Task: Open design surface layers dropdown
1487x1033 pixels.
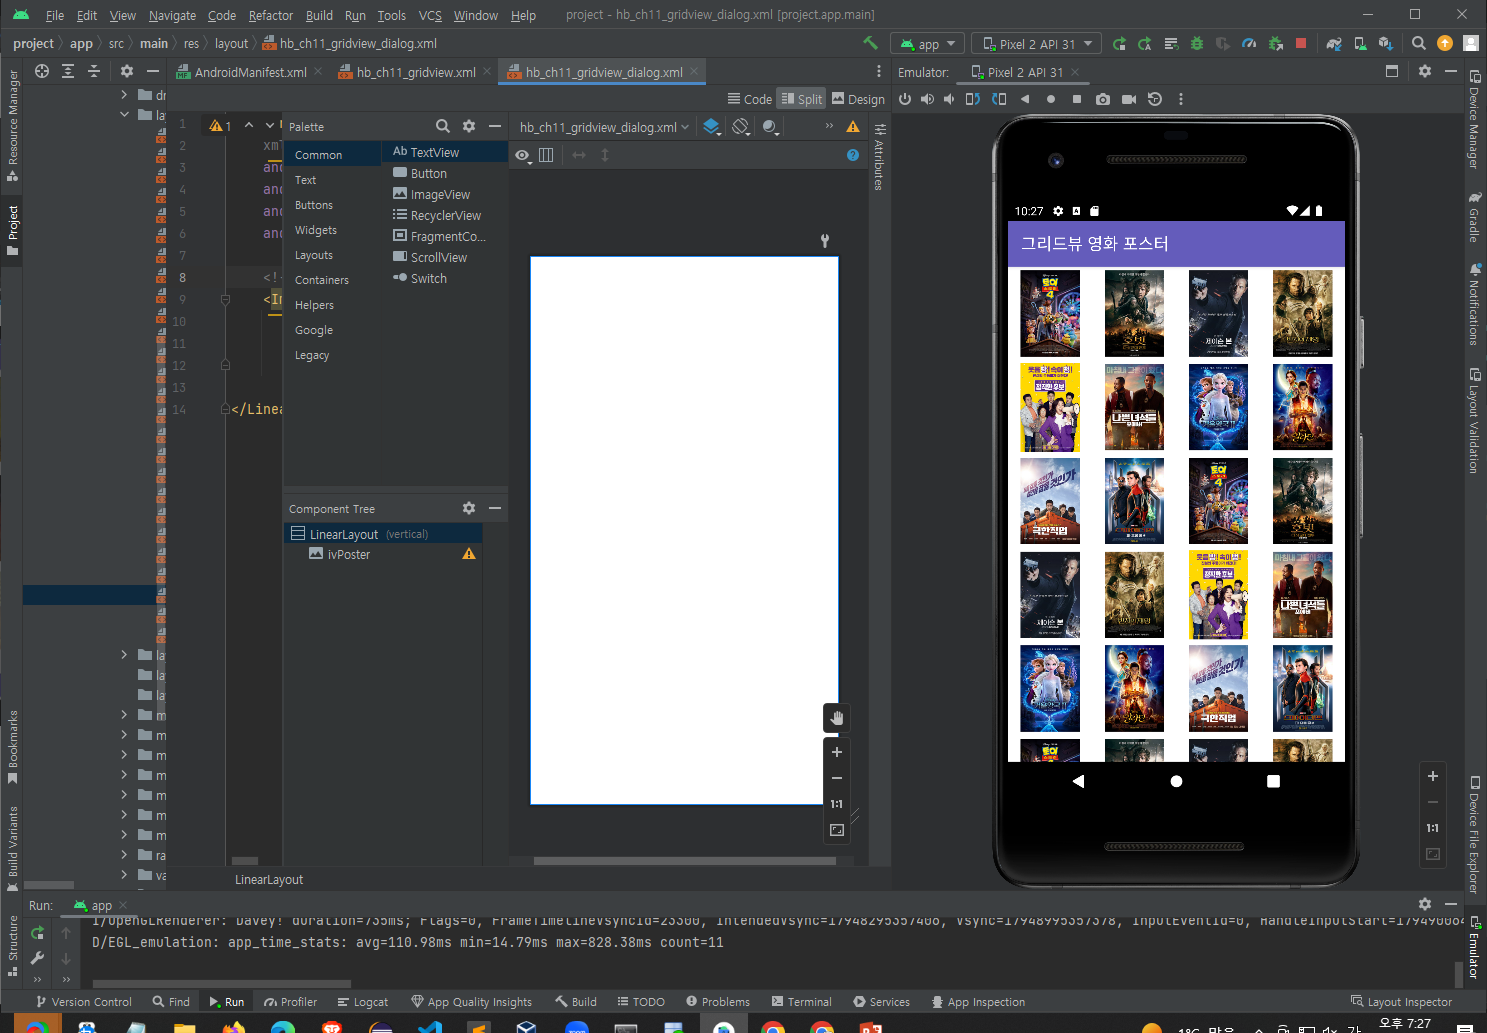Action: [711, 126]
